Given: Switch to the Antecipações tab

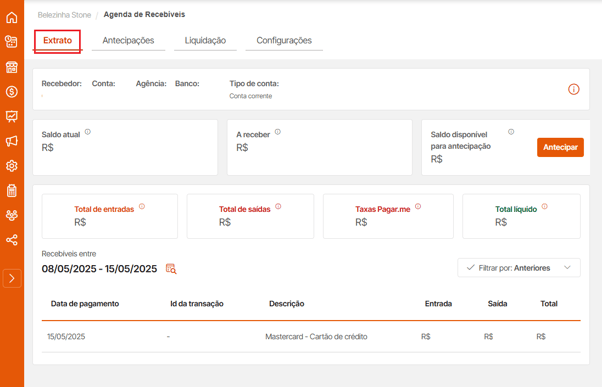Looking at the screenshot, I should [x=128, y=41].
